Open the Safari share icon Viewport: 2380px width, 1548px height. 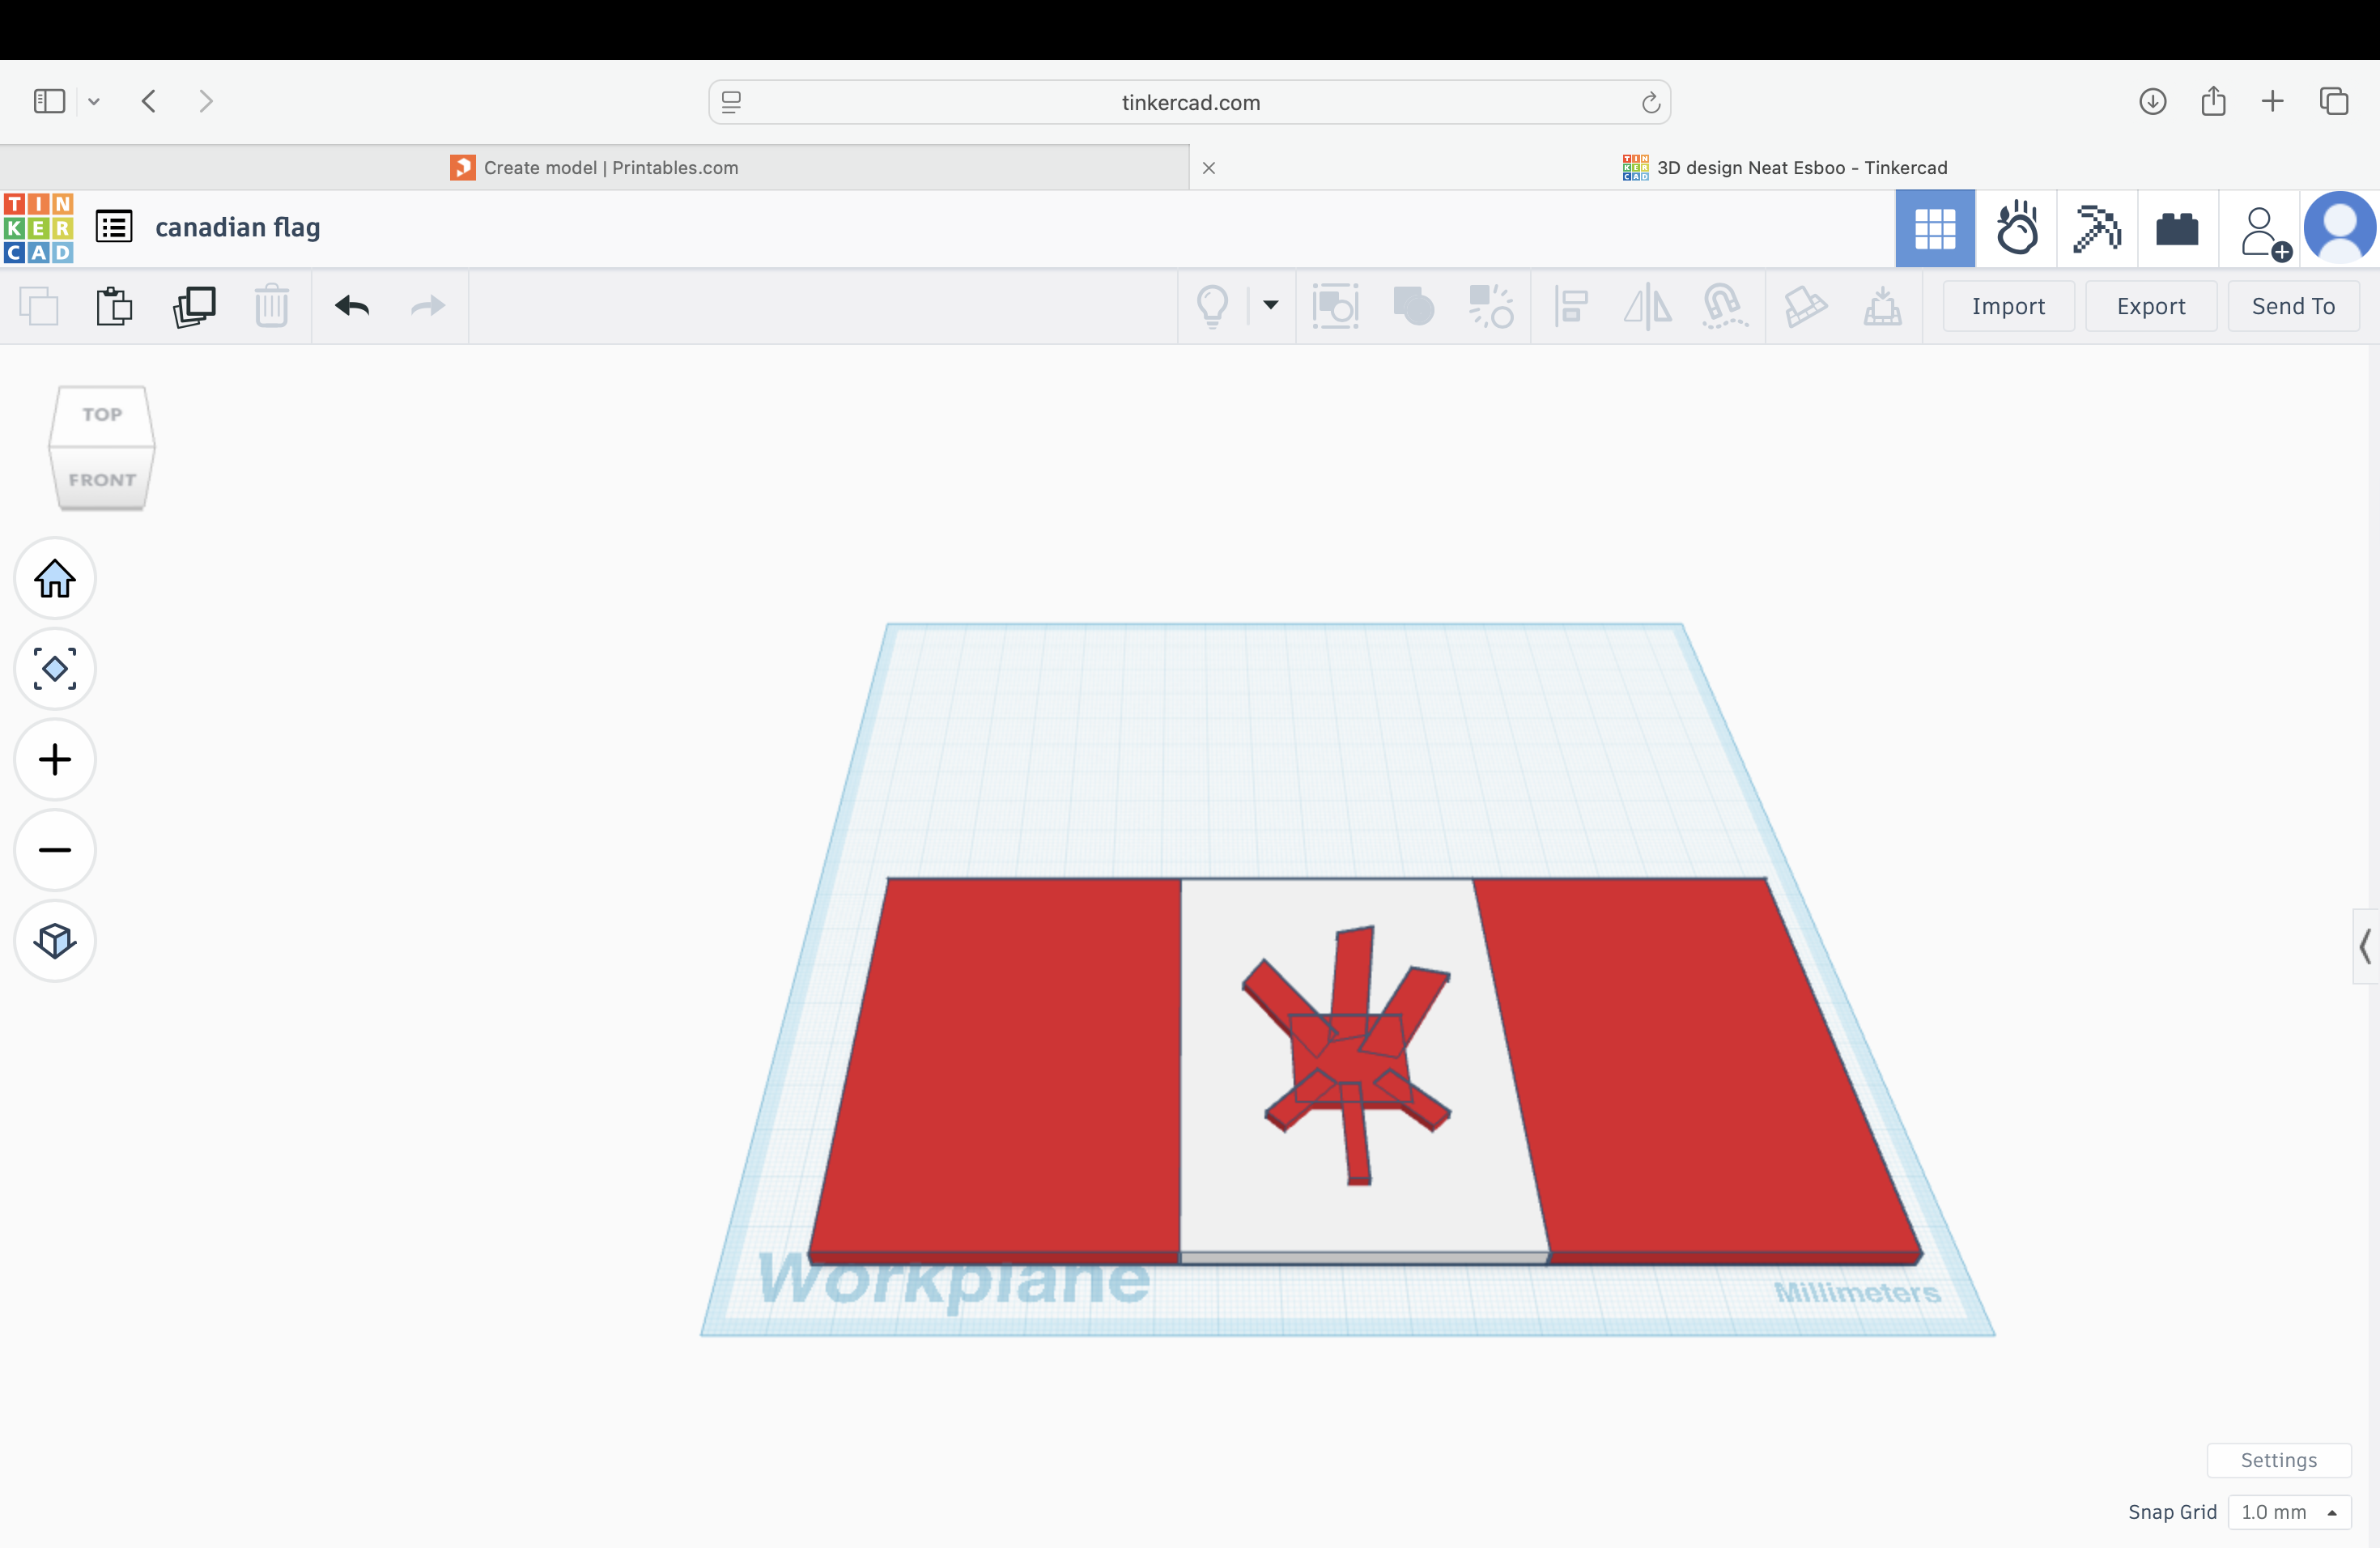click(x=2213, y=101)
